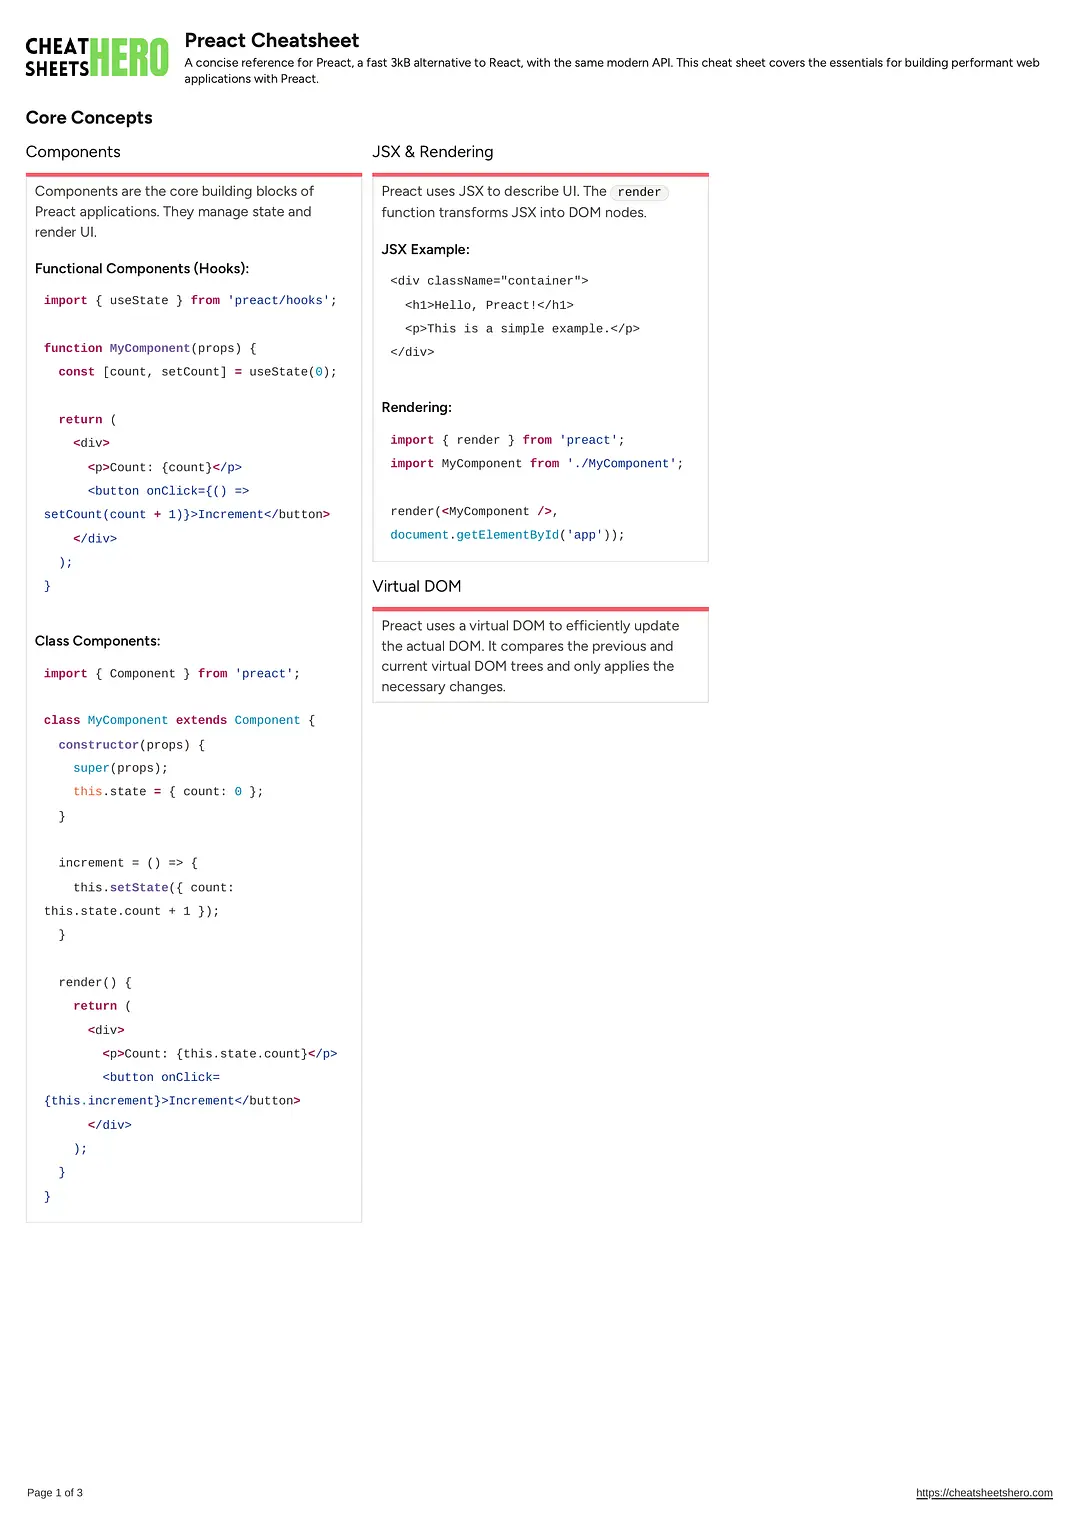Click the function MyComponent(props) line
The width and height of the screenshot is (1080, 1526).
point(150,349)
